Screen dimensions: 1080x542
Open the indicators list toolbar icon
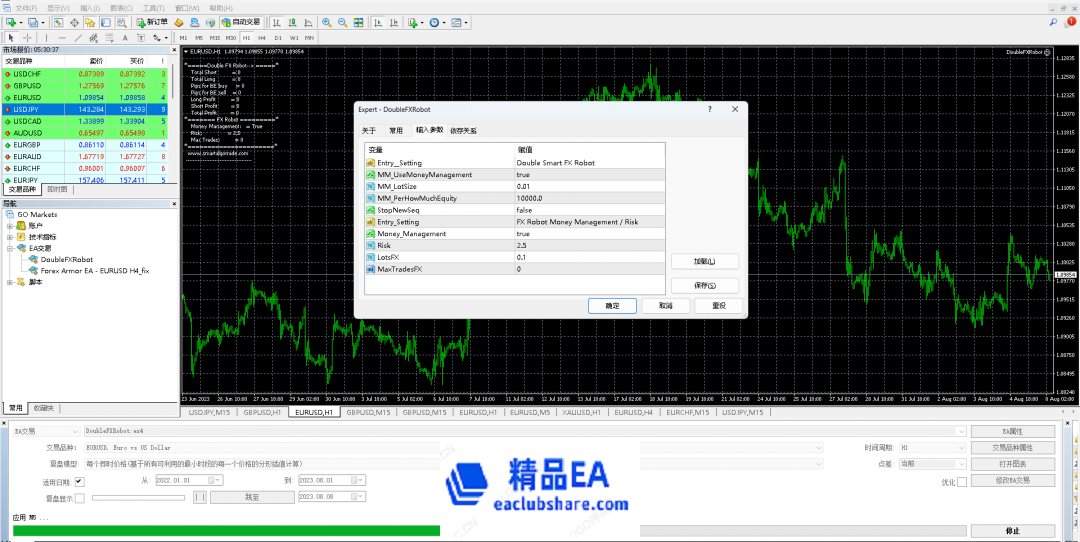click(x=413, y=23)
